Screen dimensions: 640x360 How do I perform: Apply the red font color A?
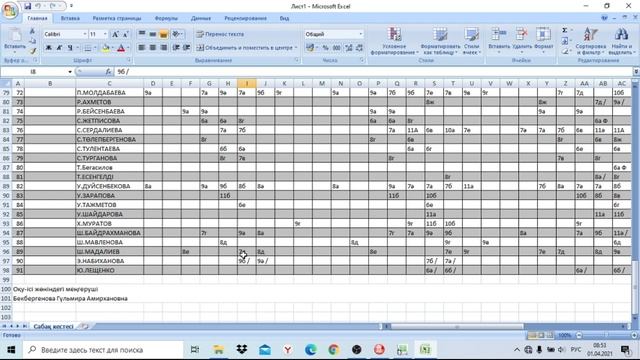[x=121, y=48]
